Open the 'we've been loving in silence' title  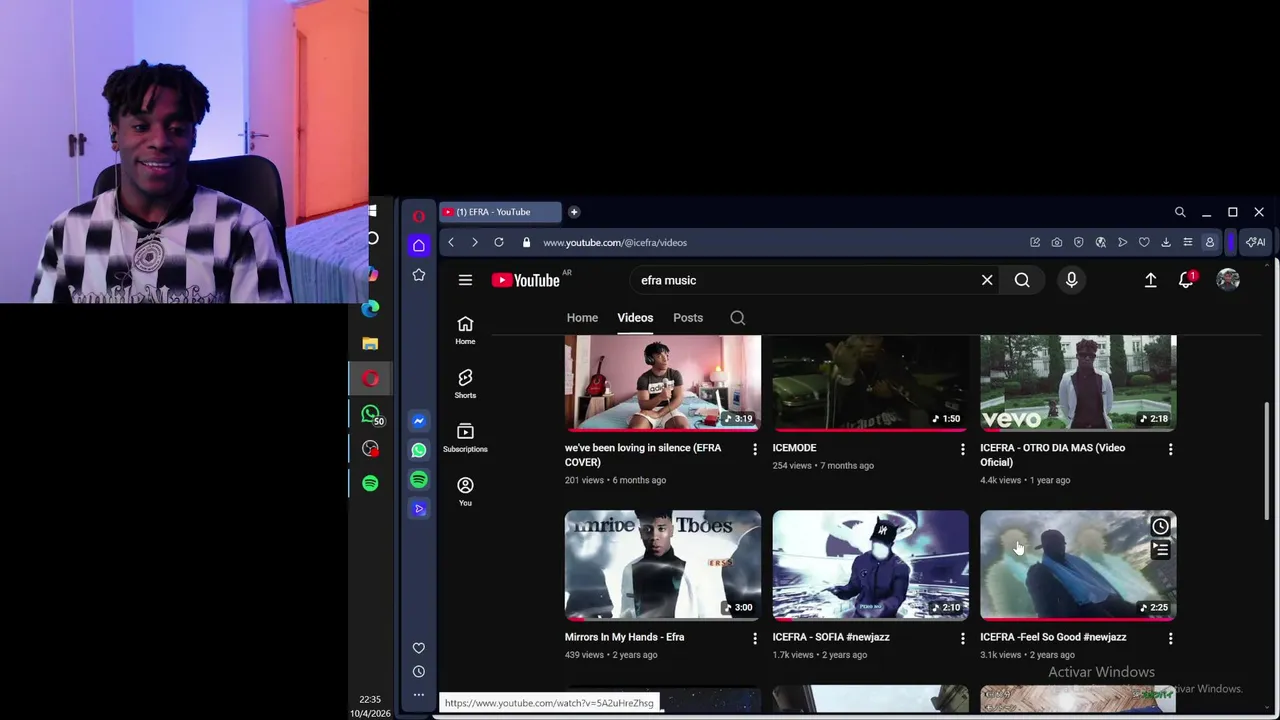(x=643, y=455)
